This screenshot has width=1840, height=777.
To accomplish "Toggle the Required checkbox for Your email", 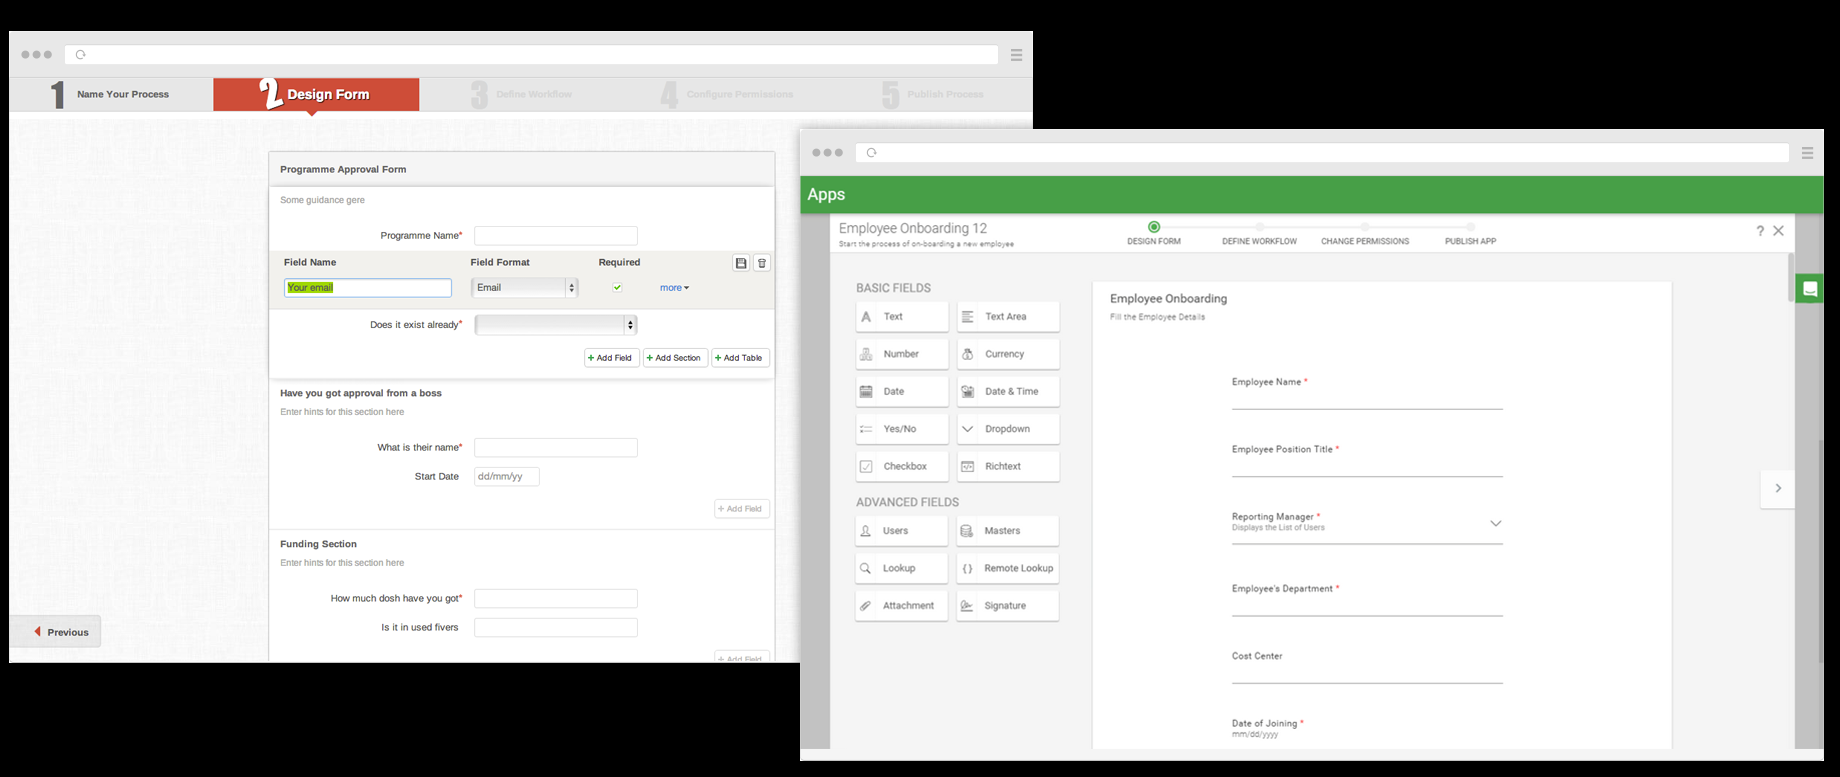I will click(x=617, y=288).
